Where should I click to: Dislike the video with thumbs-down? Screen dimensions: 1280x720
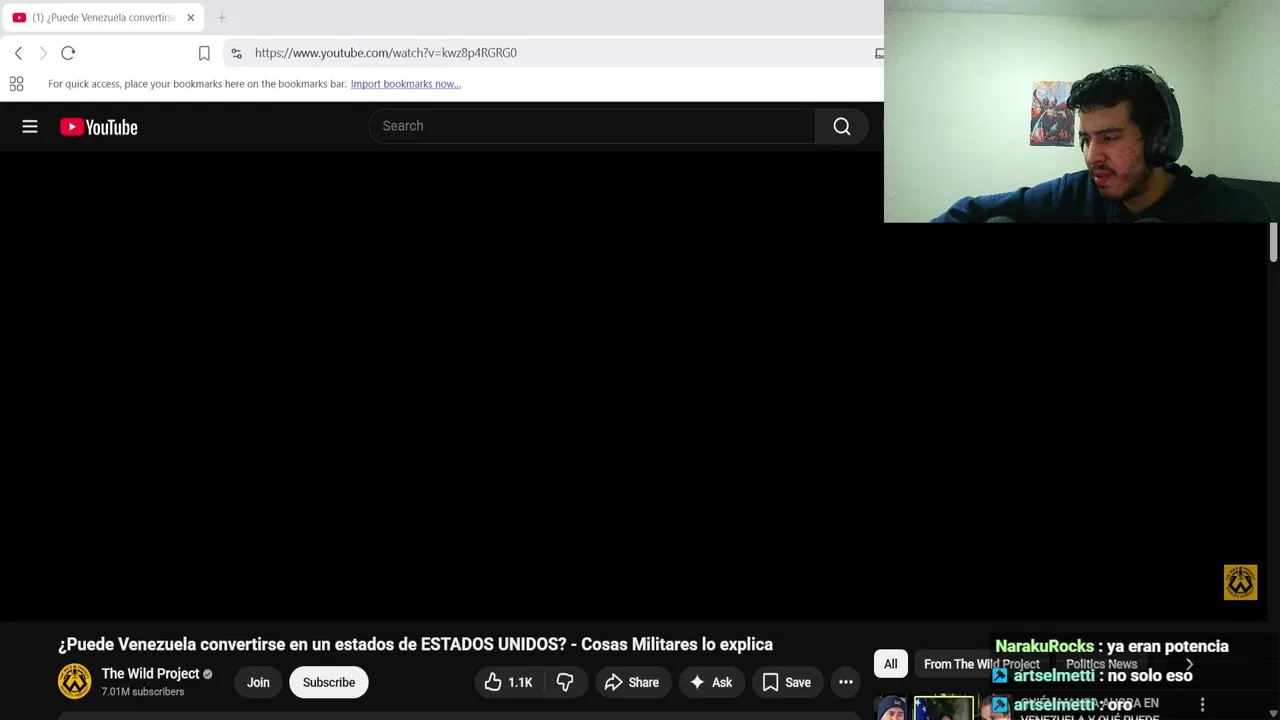(x=565, y=682)
